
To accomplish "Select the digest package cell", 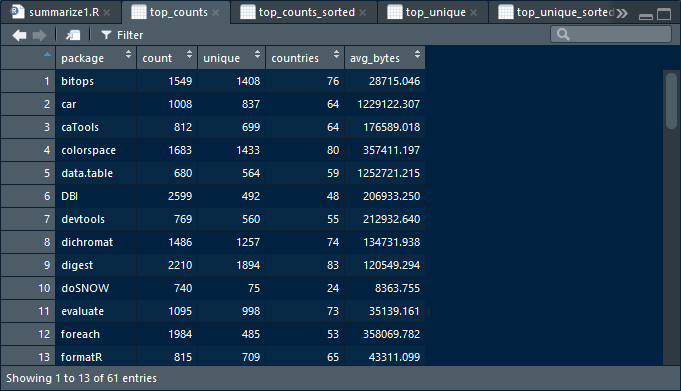I will point(96,265).
